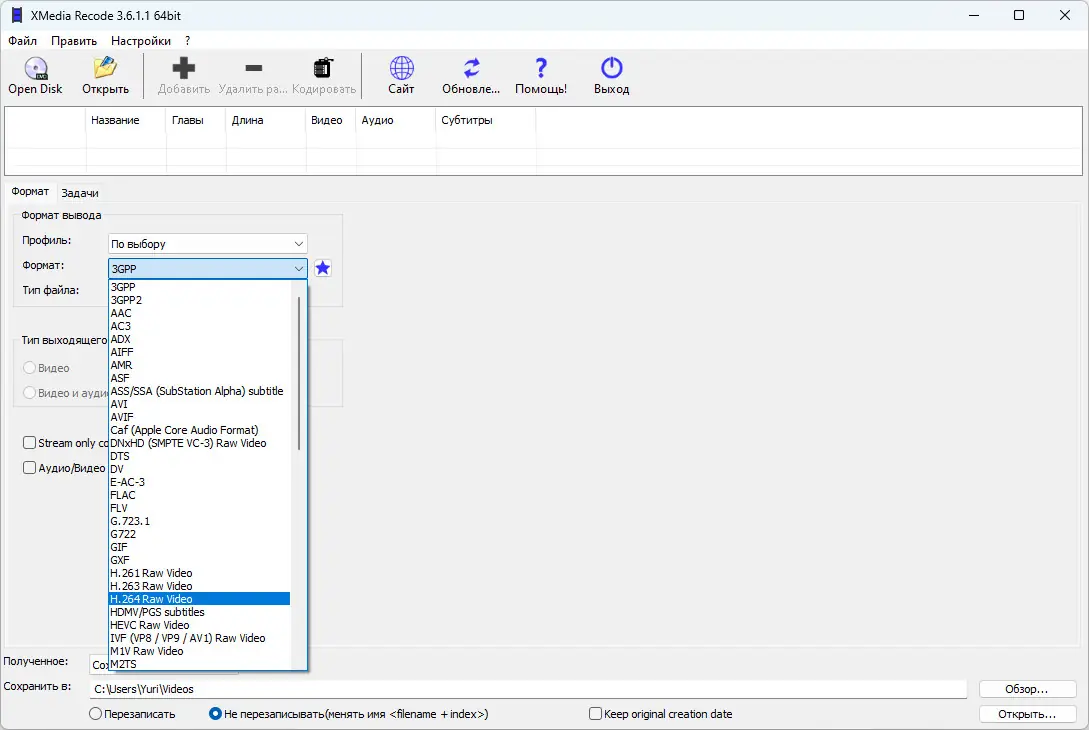Open the ? help menu
1089x730 pixels.
[188, 41]
